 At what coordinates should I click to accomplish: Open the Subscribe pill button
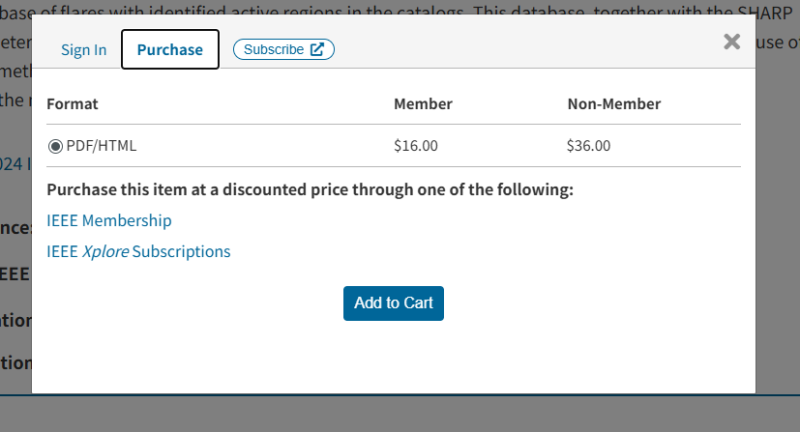(284, 49)
